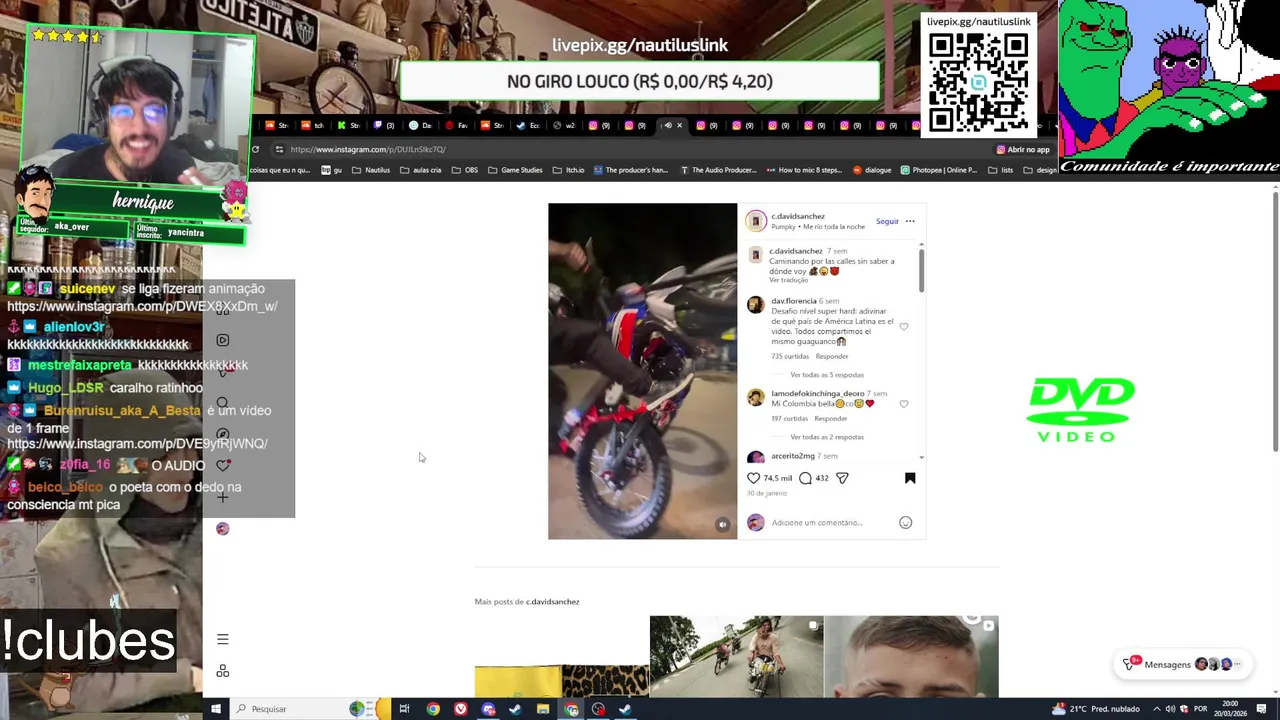
Task: Open the Instagram sidebar hamburger menu
Action: [x=222, y=639]
